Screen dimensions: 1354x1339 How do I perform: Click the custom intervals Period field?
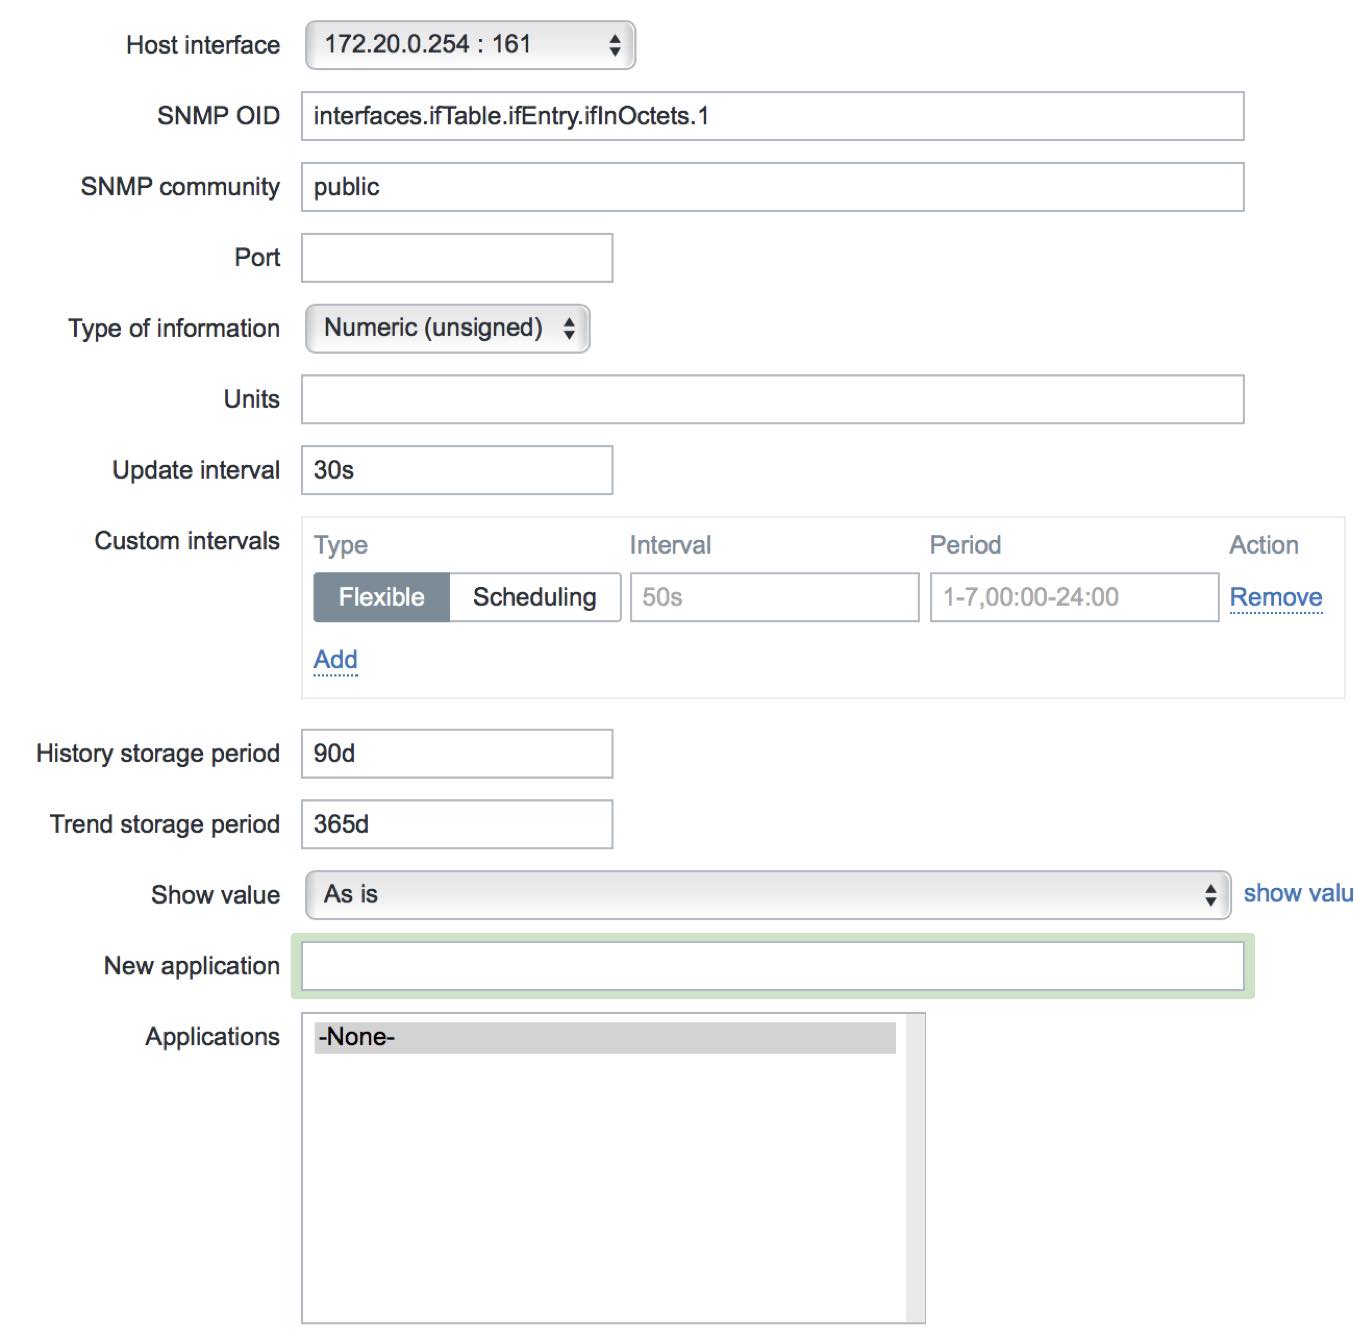tap(1074, 597)
